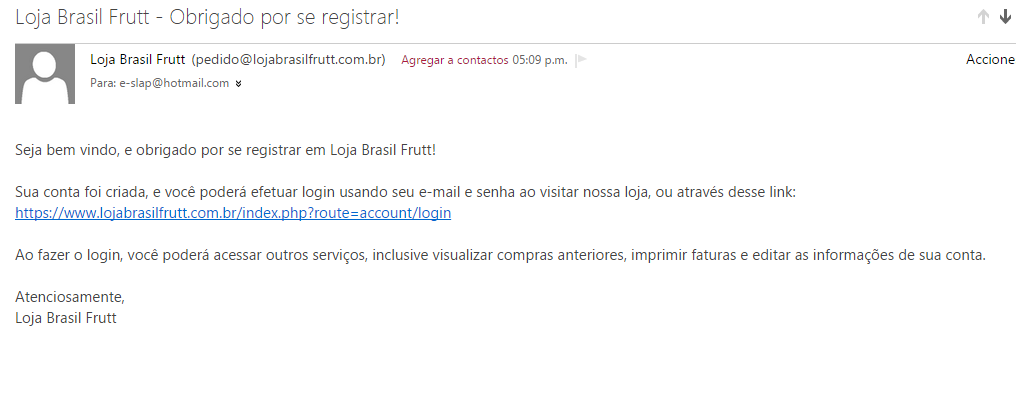Click the Agregar a contactos link
Image resolution: width=1016 pixels, height=393 pixels.
point(455,60)
